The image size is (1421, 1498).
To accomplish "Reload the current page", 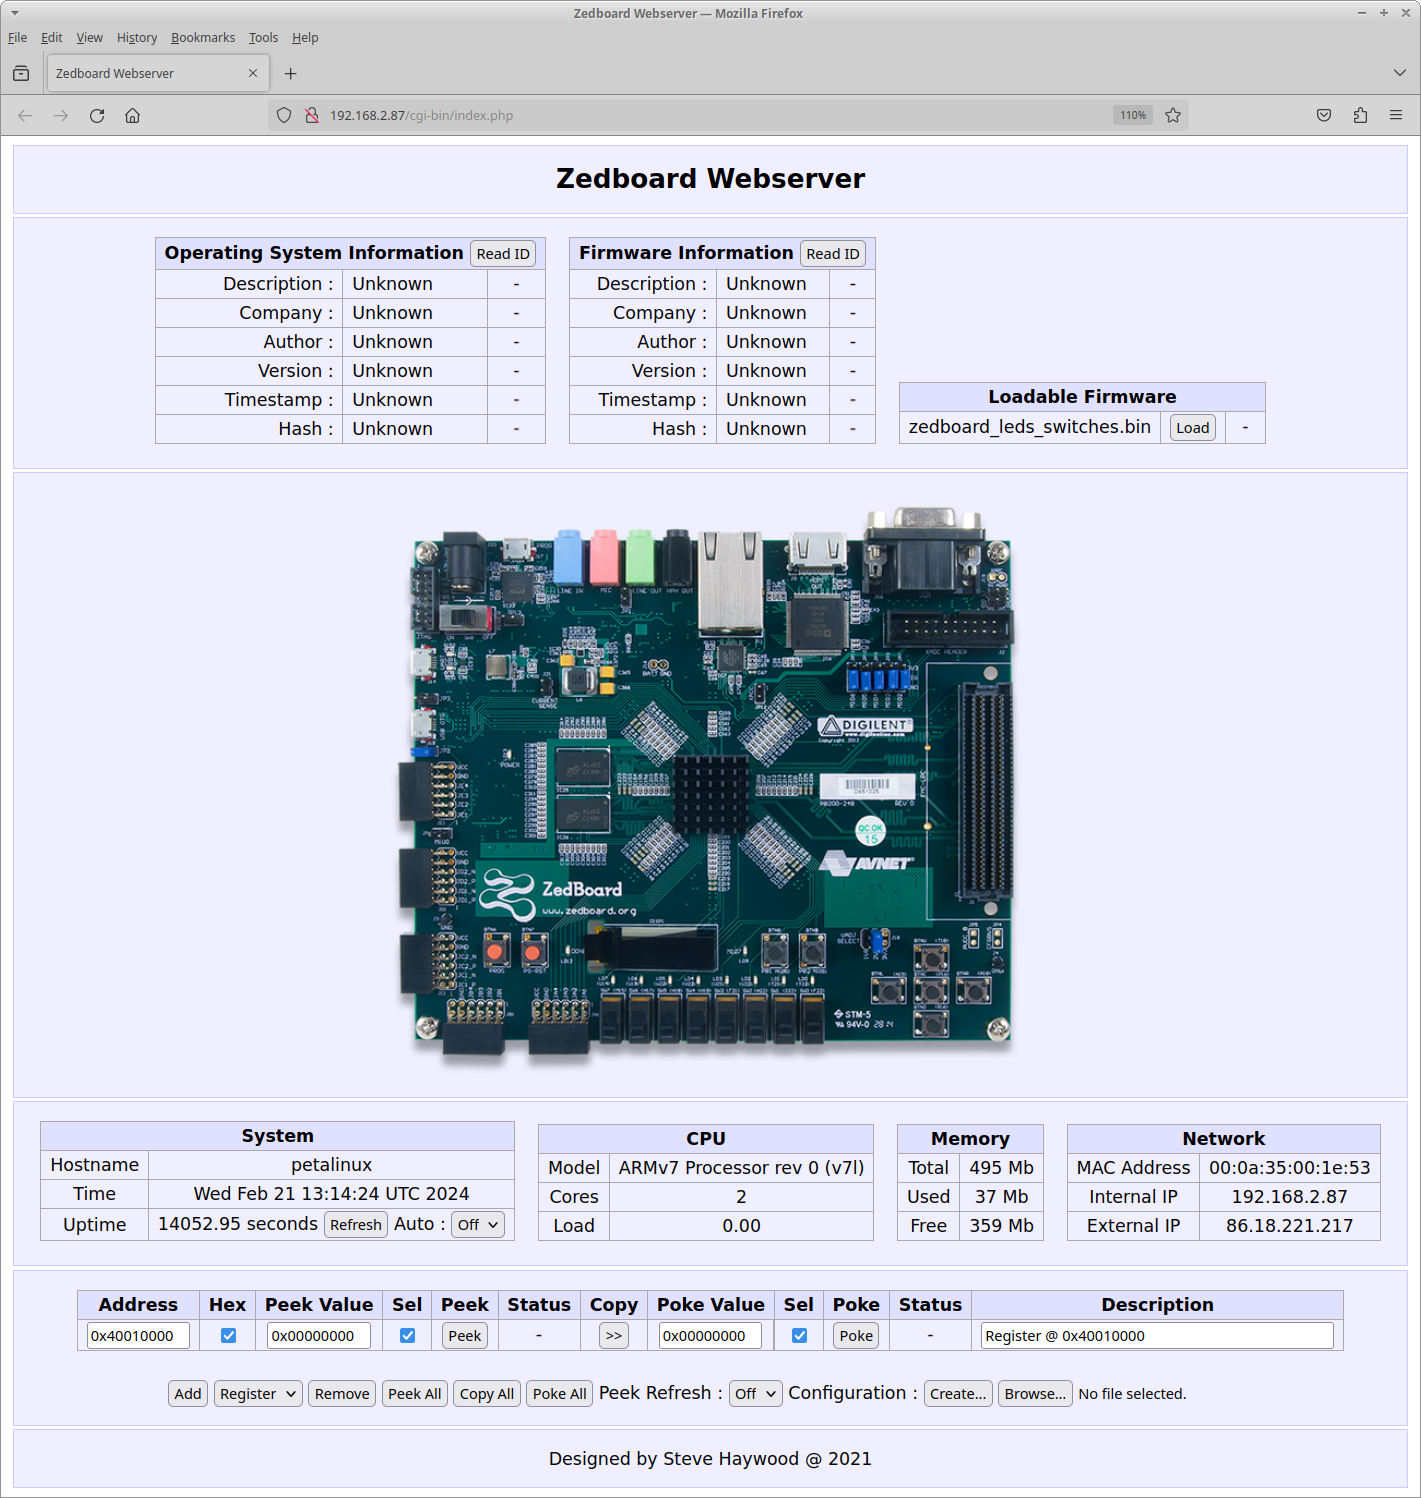I will pyautogui.click(x=97, y=116).
